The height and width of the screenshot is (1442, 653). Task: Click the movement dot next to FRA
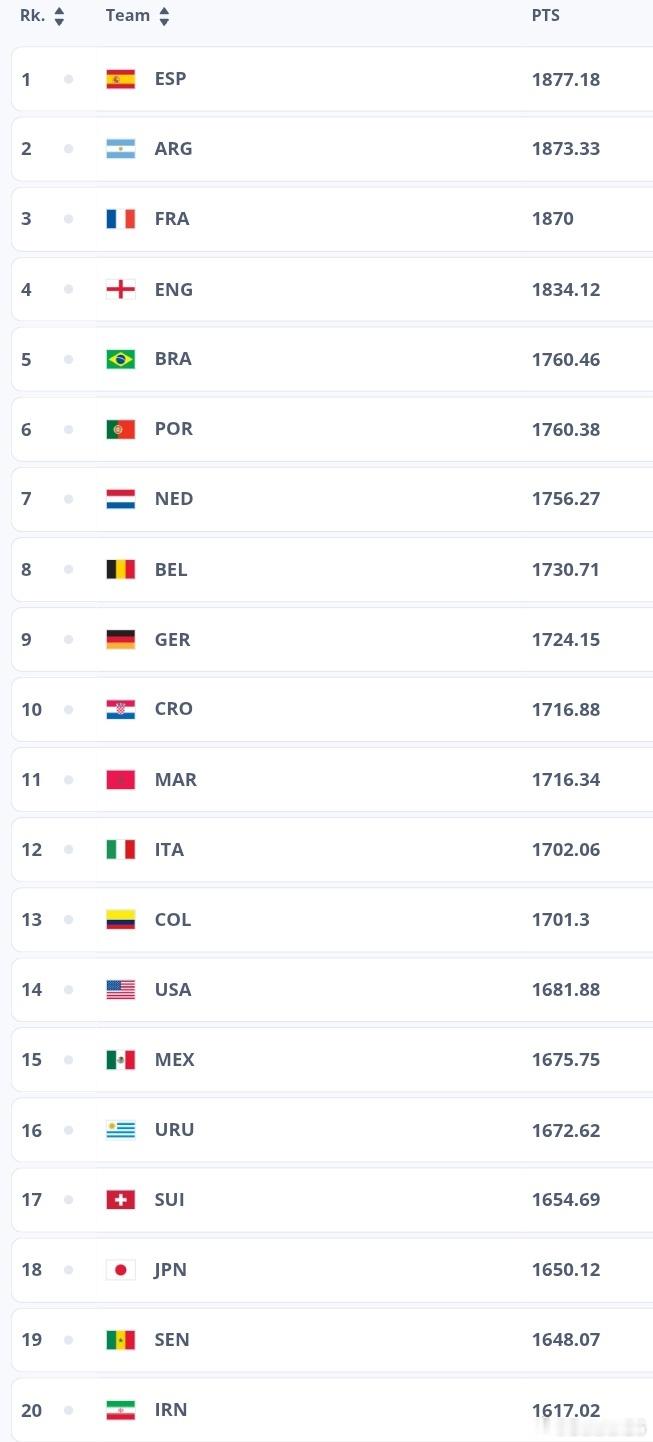(69, 218)
